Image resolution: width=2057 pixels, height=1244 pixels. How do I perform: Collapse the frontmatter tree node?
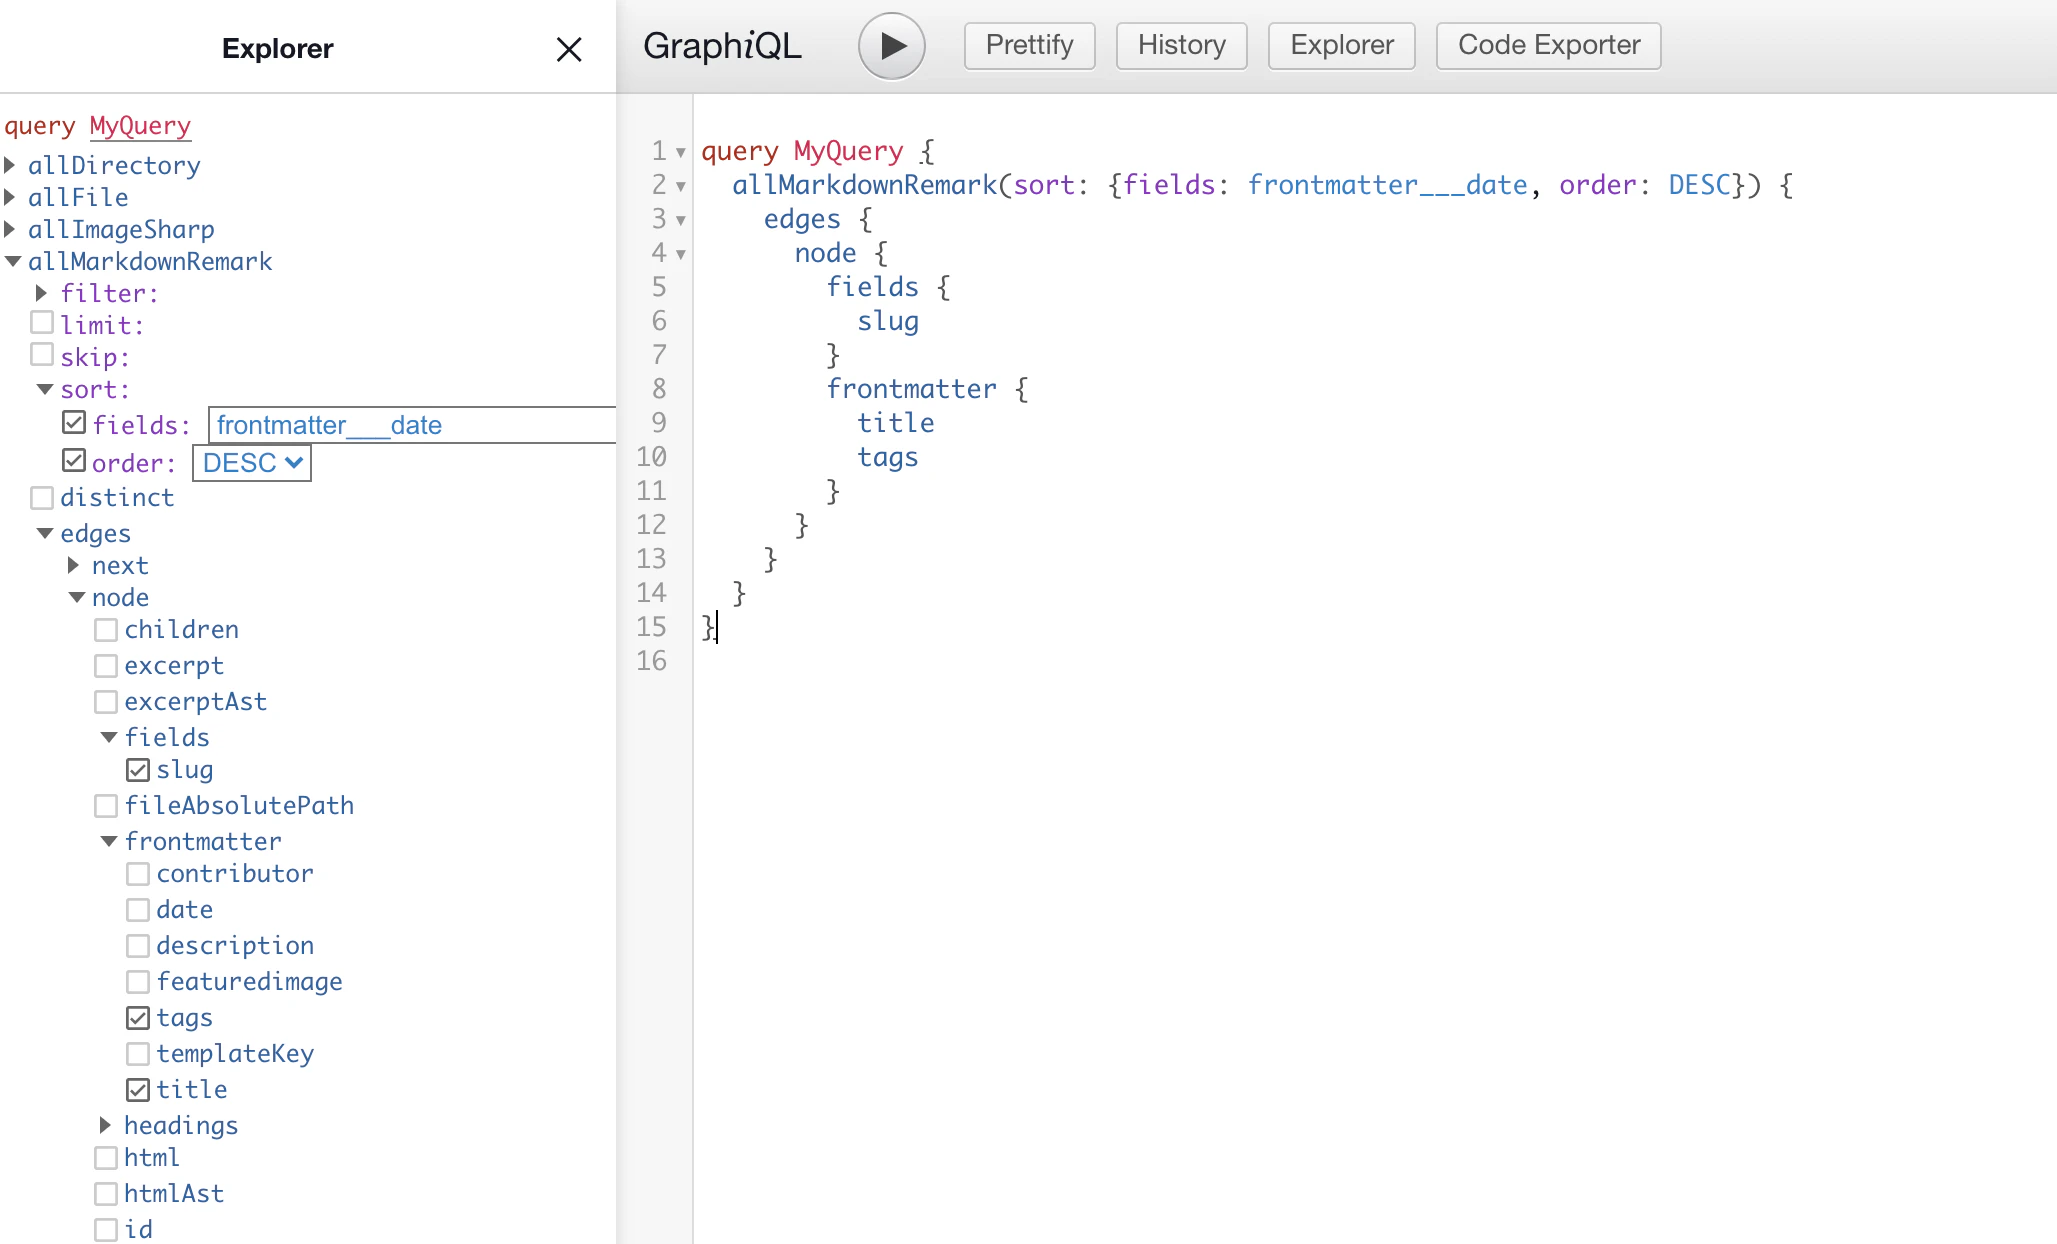point(108,841)
